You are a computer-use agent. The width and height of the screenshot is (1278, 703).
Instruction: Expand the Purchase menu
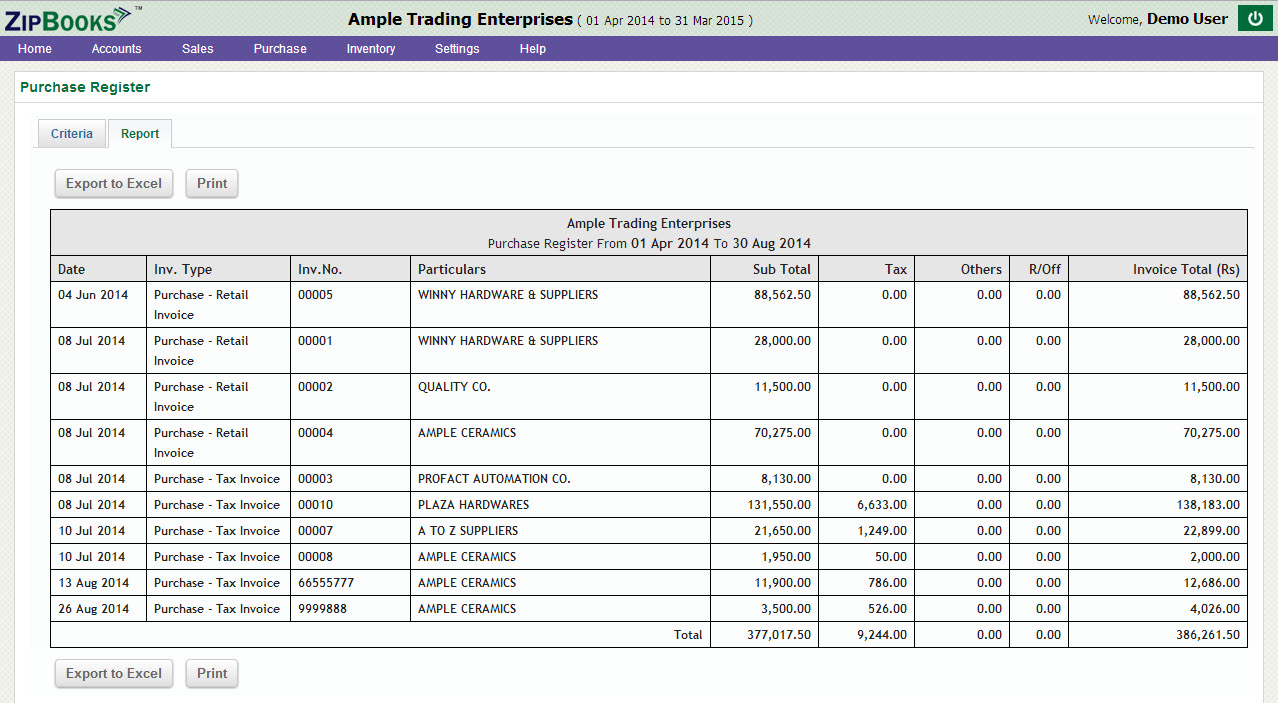click(280, 49)
